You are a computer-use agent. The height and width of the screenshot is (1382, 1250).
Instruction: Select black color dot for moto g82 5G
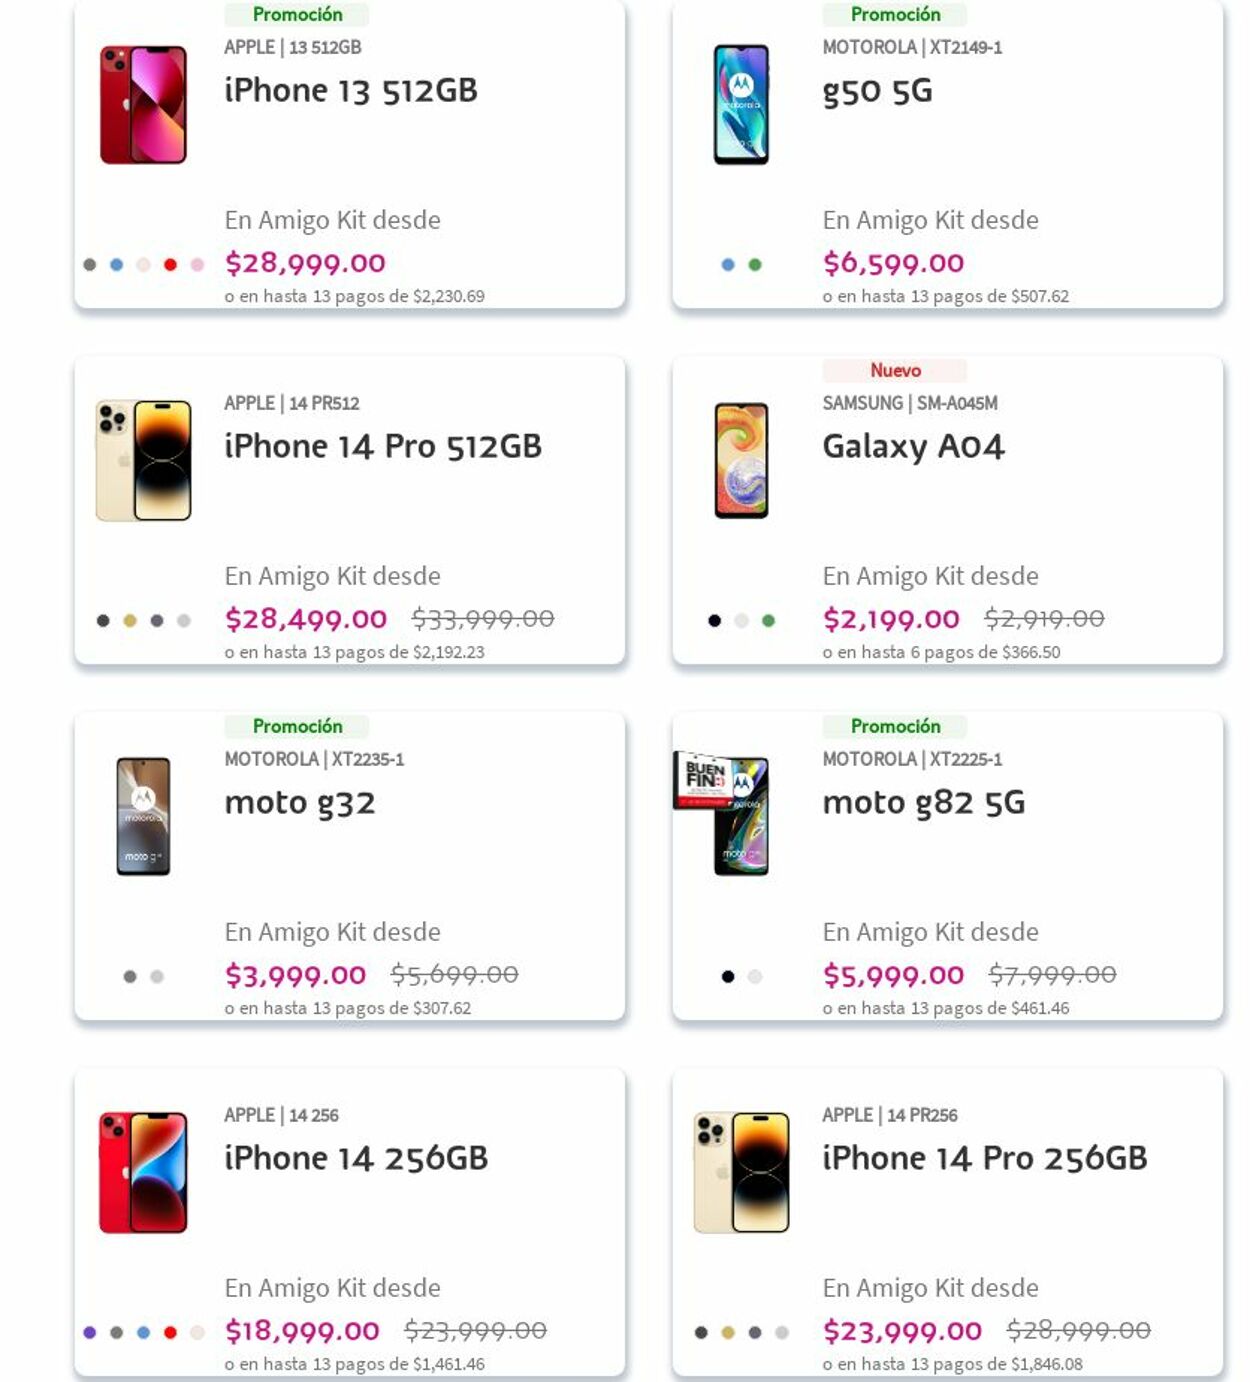pos(728,977)
